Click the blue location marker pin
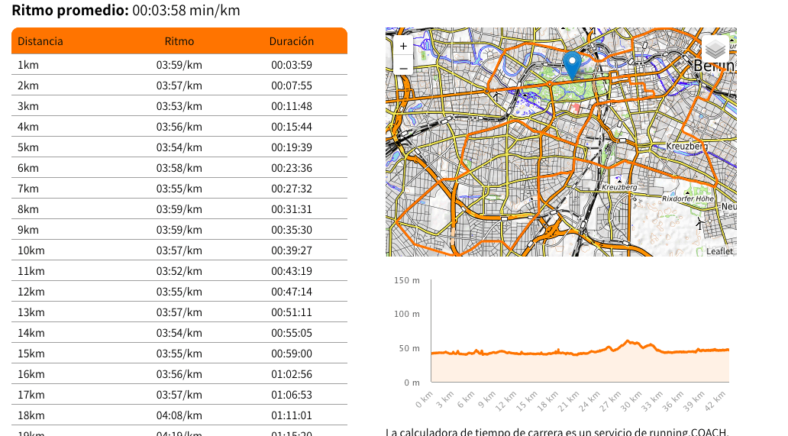This screenshot has width=788, height=436. click(572, 64)
